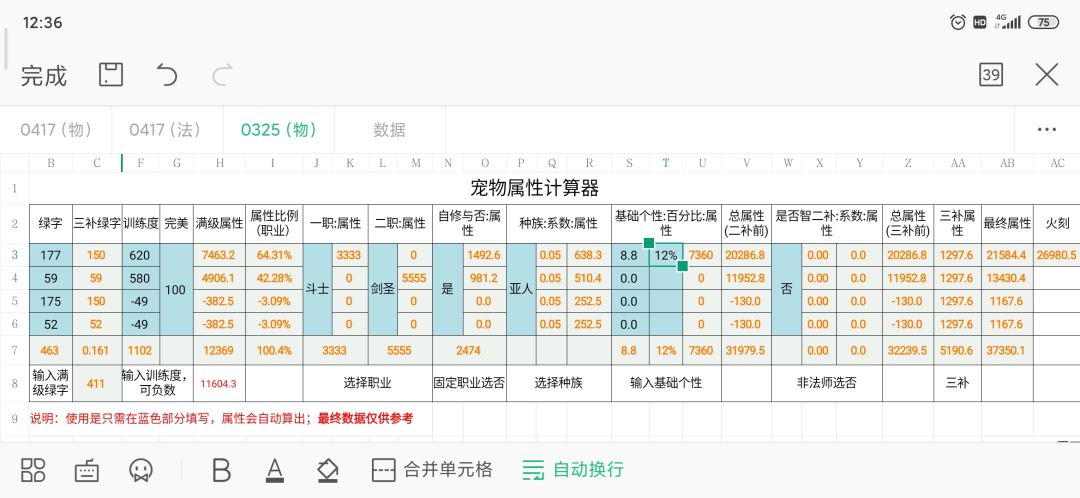
Task: Select the cell containing 1492.6
Action: coord(484,255)
